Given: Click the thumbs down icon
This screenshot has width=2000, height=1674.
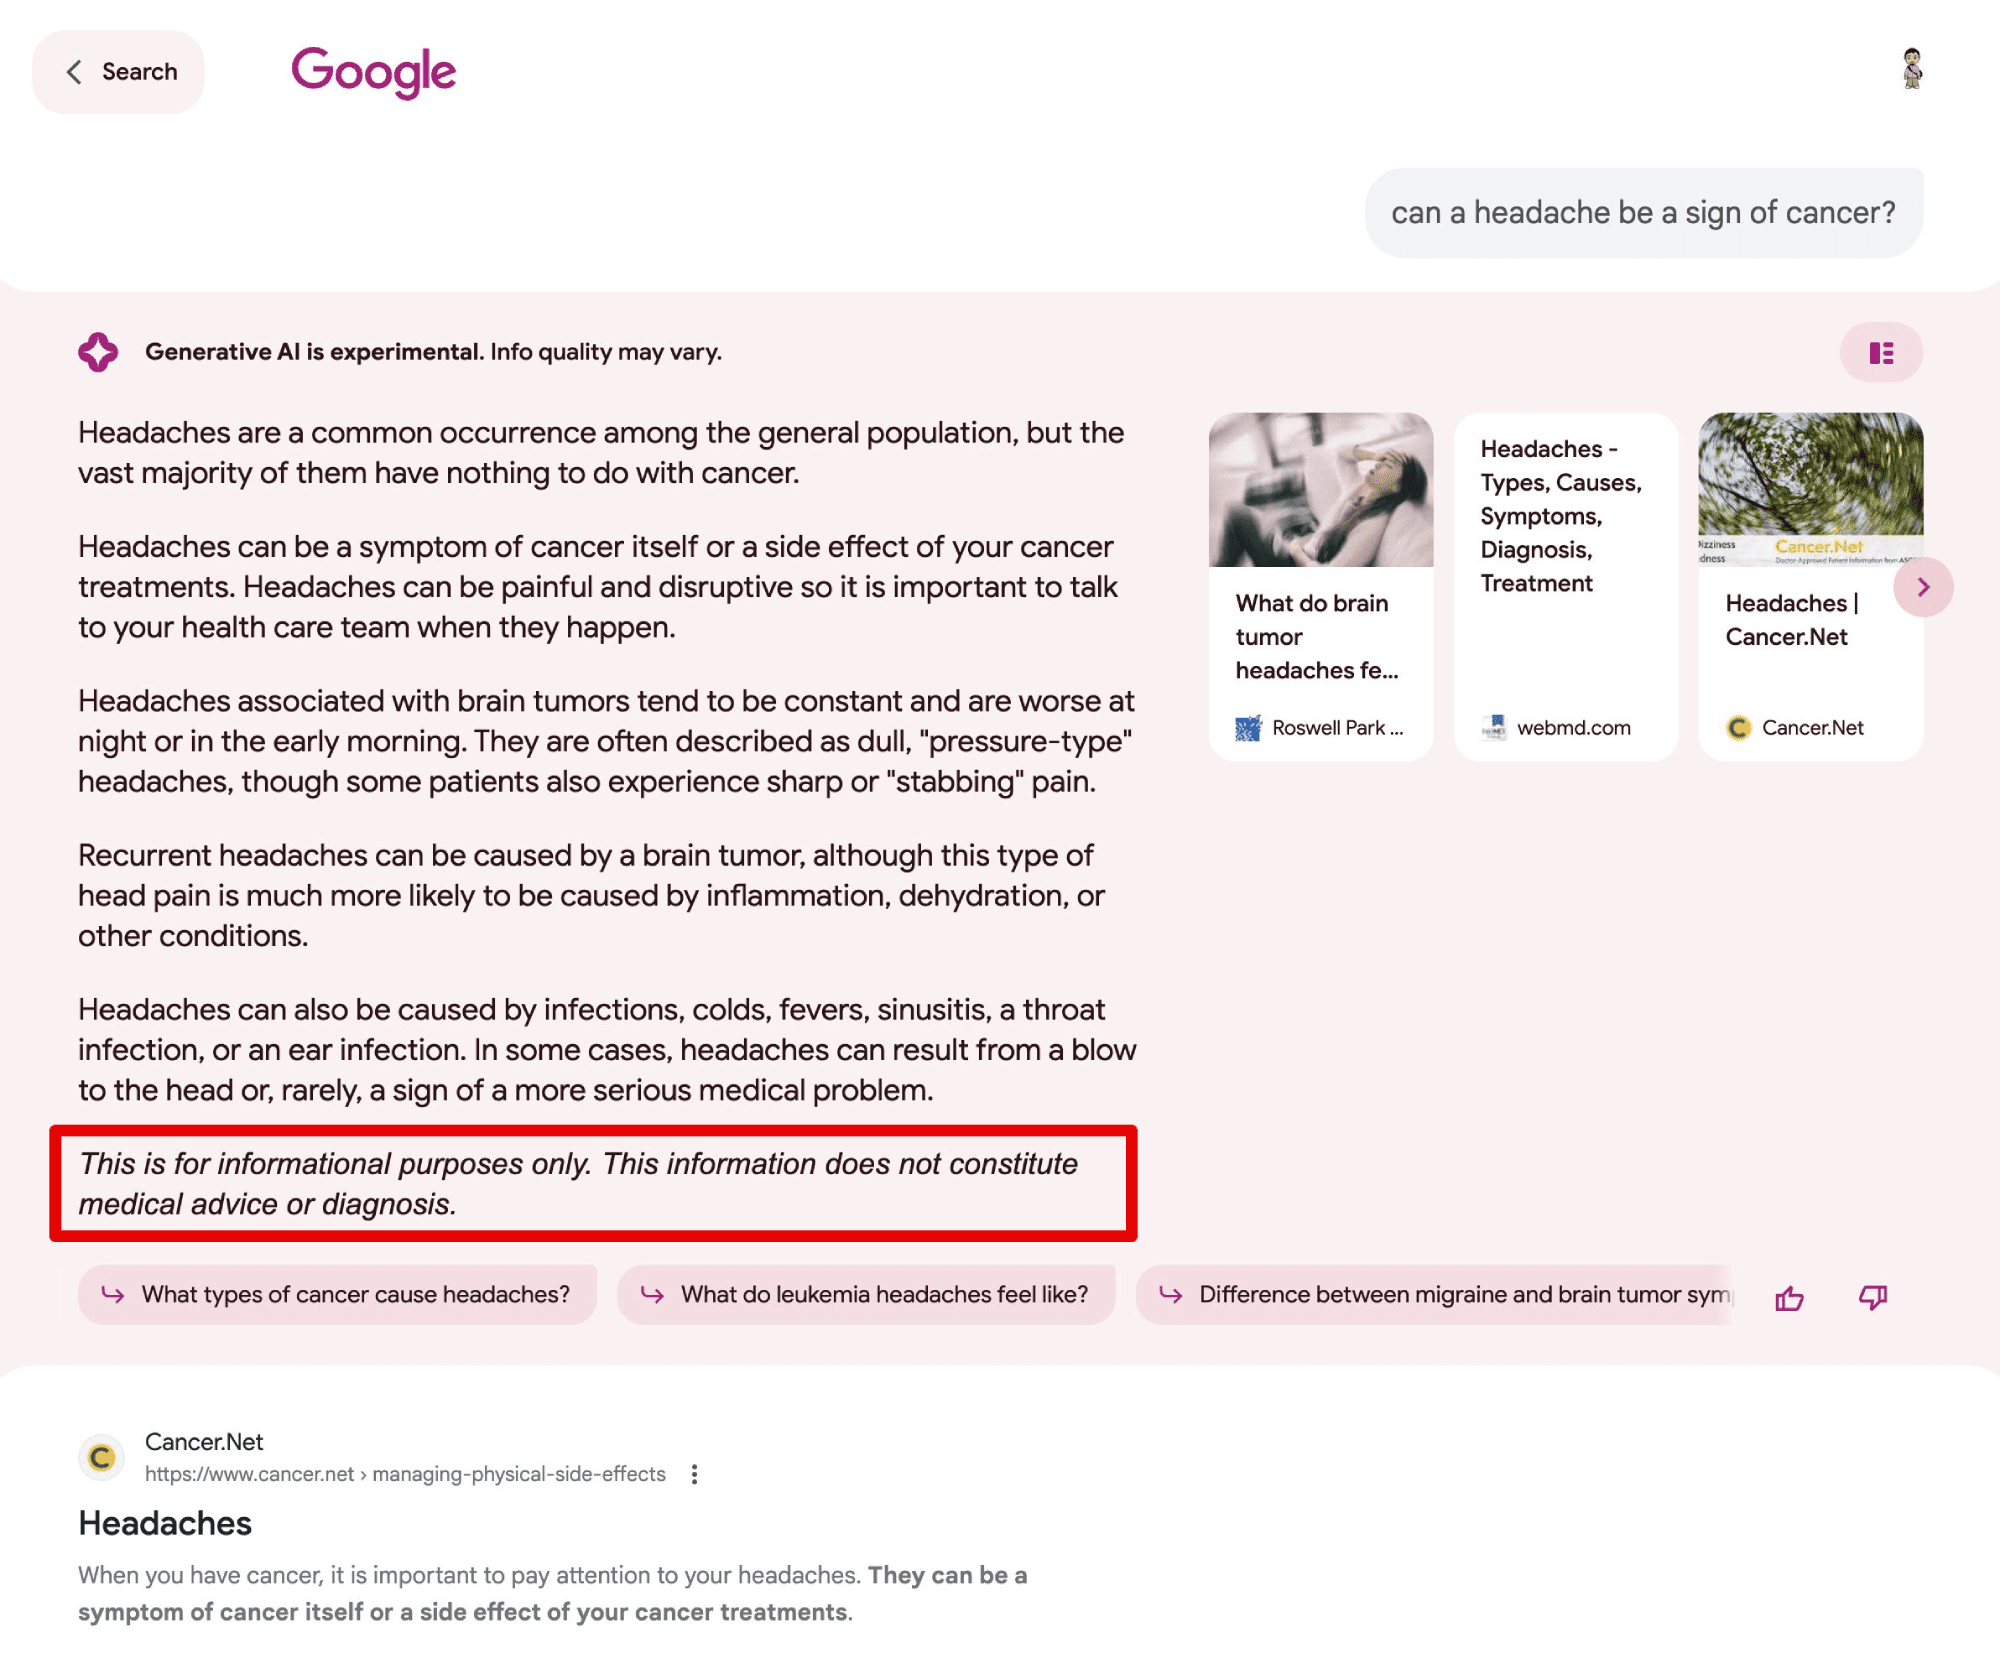Looking at the screenshot, I should (1874, 1295).
